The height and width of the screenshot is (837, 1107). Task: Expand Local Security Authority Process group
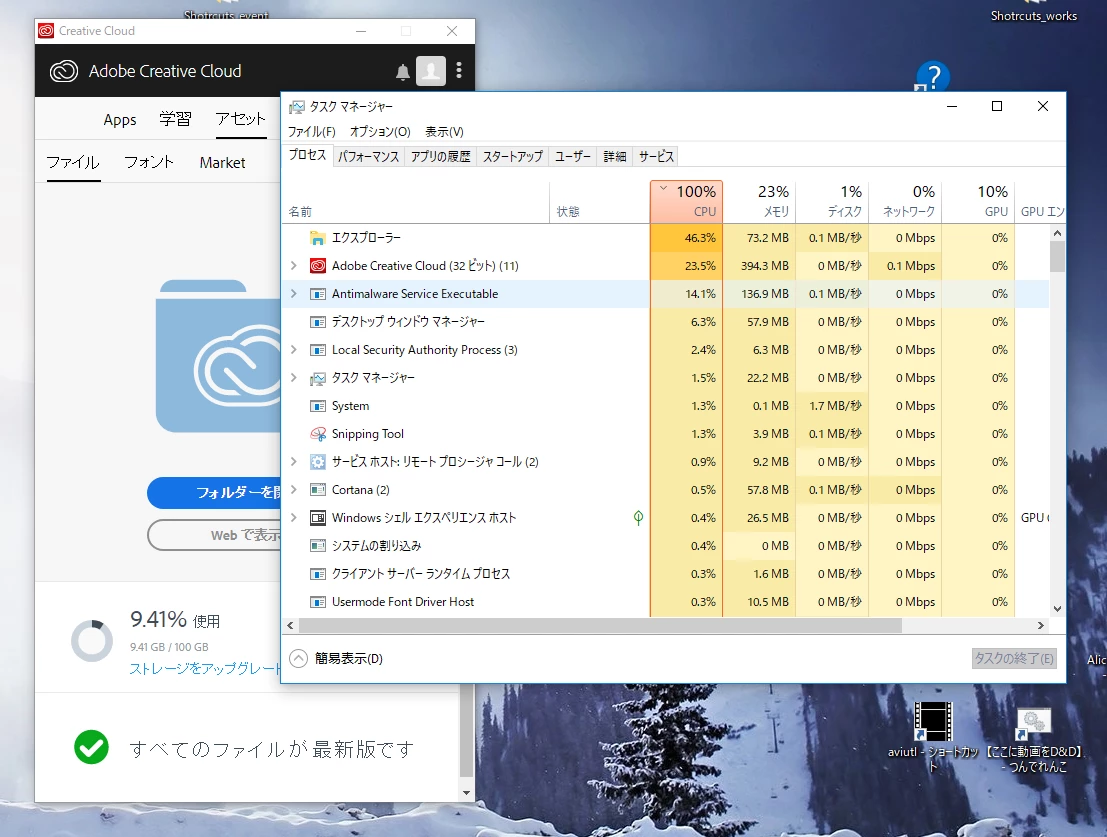point(294,350)
